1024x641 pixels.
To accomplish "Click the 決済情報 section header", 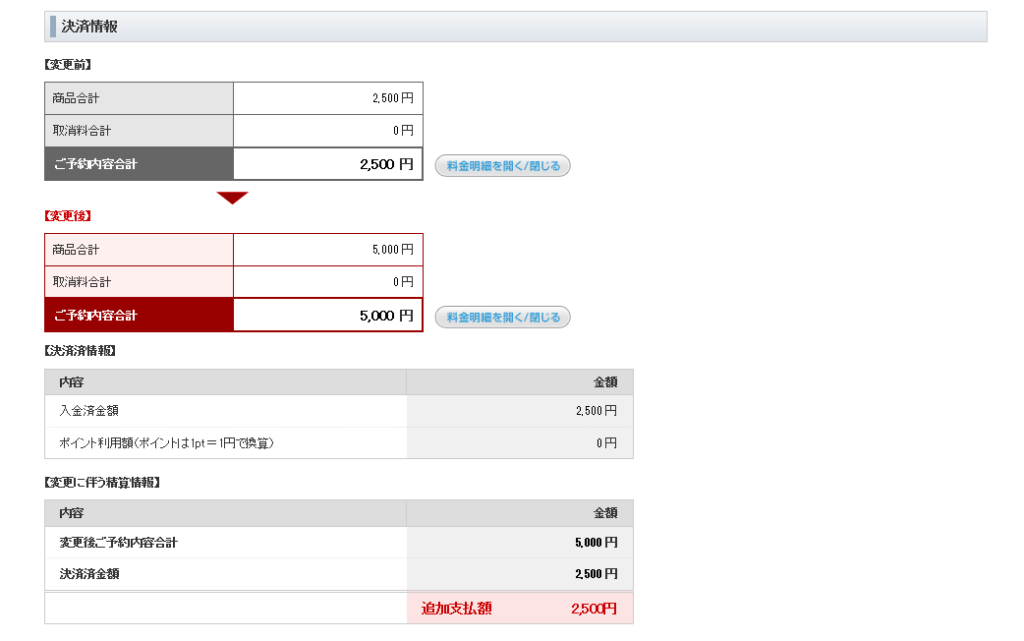I will tap(90, 27).
